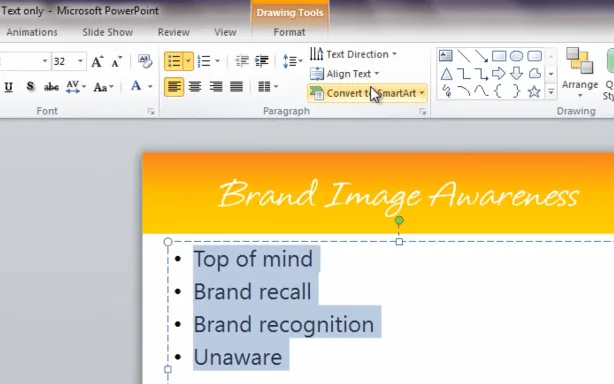Align text right
This screenshot has width=614, height=384.
216,87
